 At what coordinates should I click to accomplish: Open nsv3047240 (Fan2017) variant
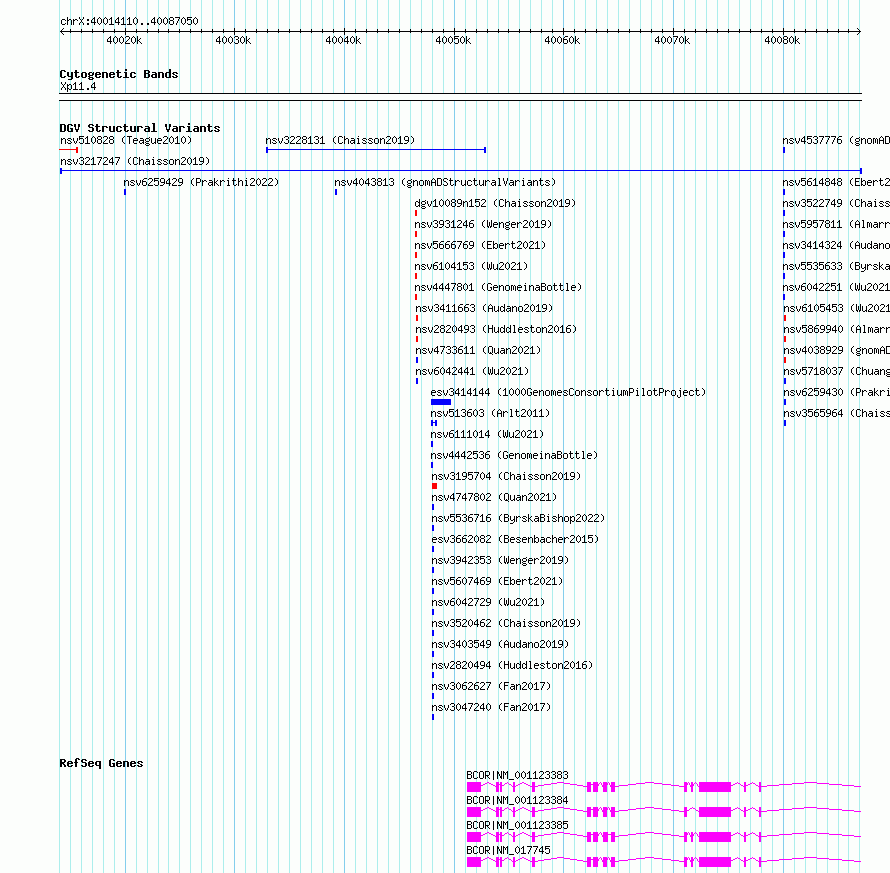tap(491, 707)
